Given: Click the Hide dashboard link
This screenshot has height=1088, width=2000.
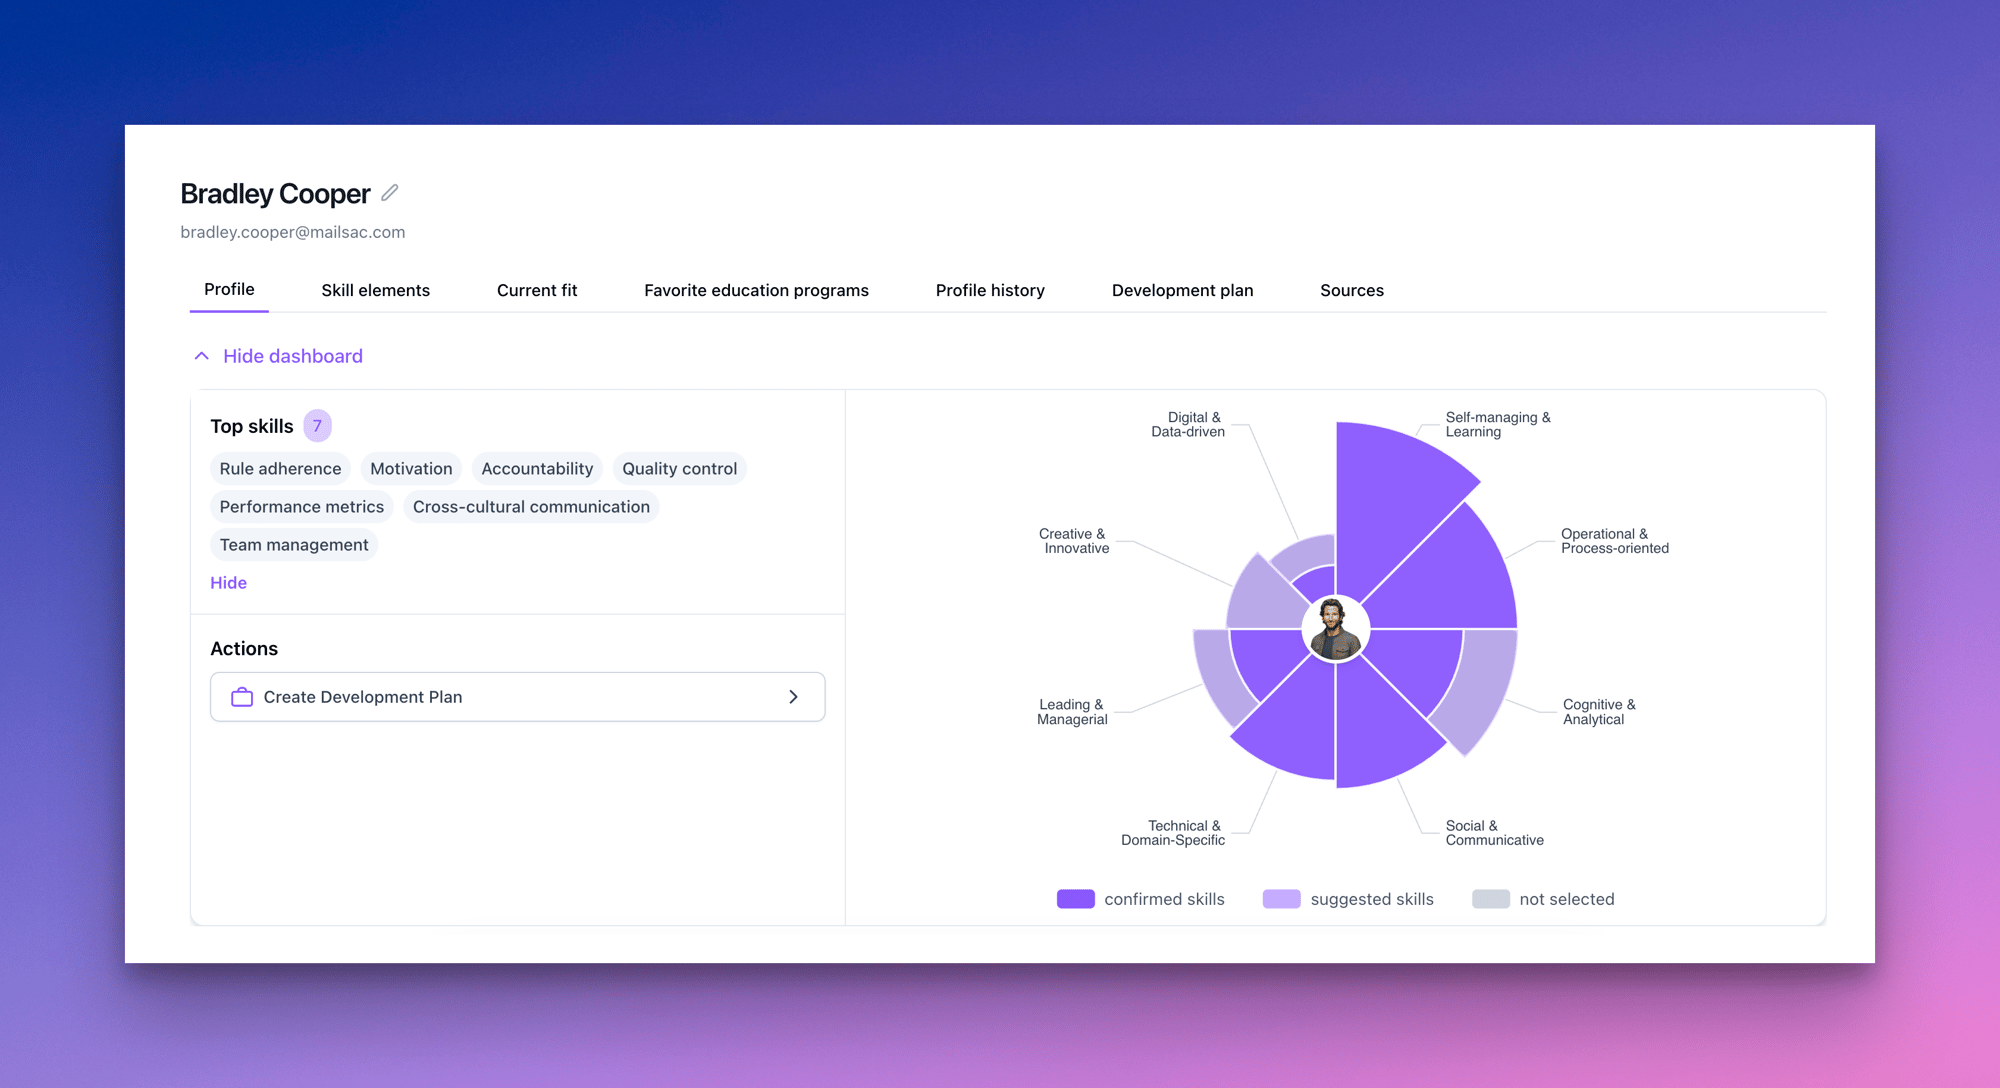Looking at the screenshot, I should coord(292,356).
